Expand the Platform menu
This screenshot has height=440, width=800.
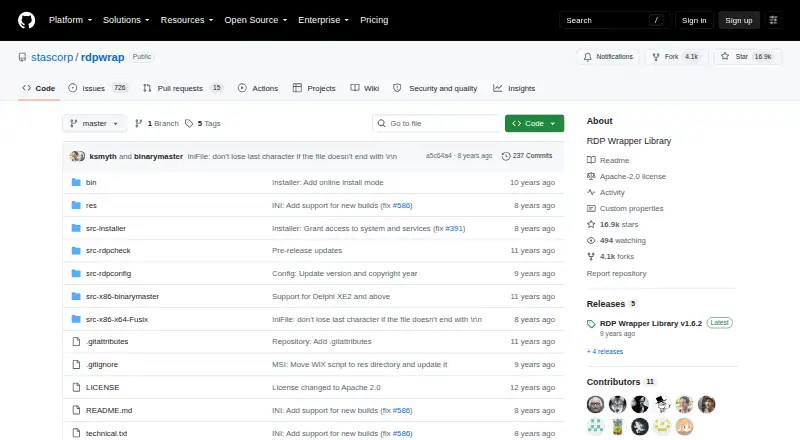coord(70,20)
